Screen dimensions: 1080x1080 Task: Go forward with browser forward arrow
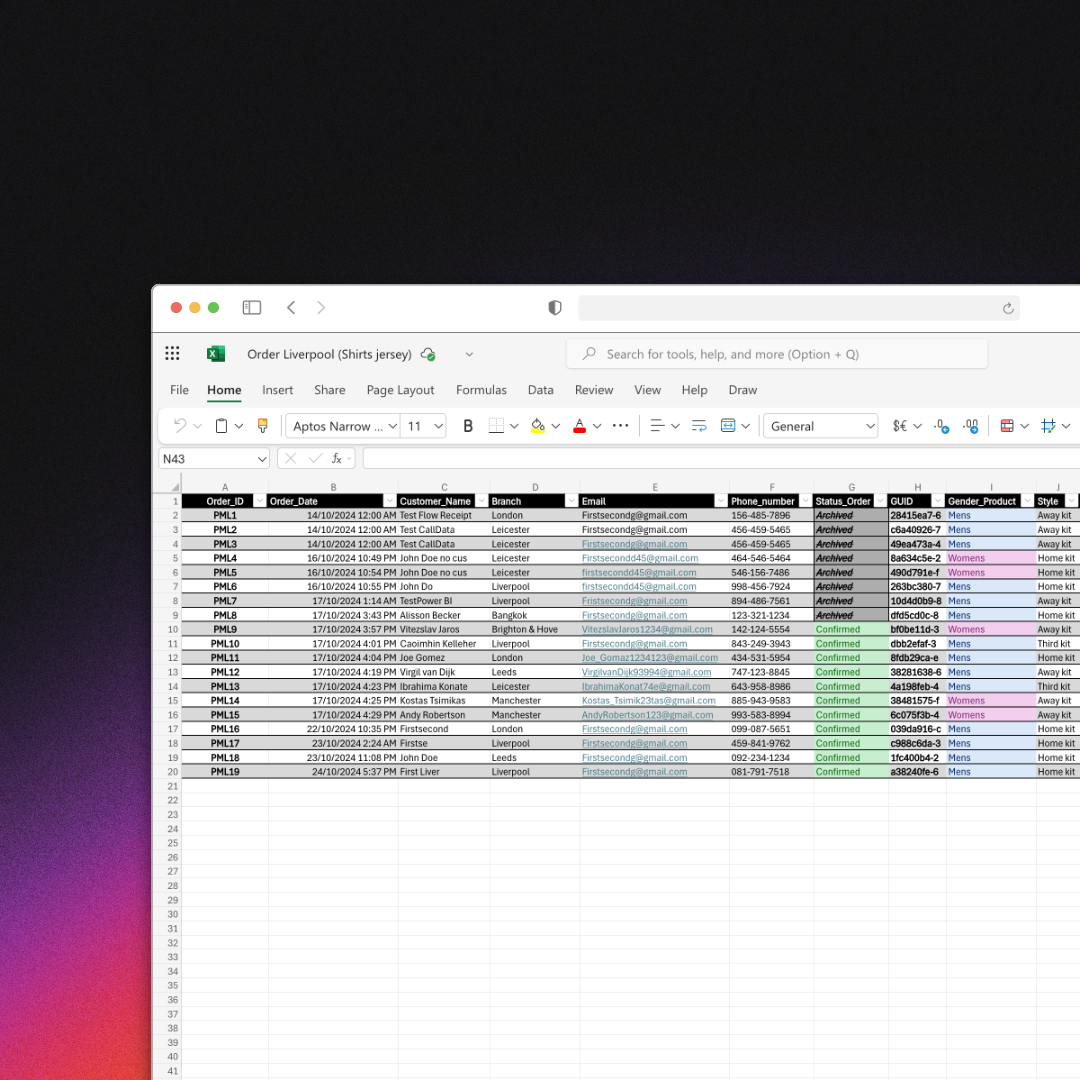[321, 308]
